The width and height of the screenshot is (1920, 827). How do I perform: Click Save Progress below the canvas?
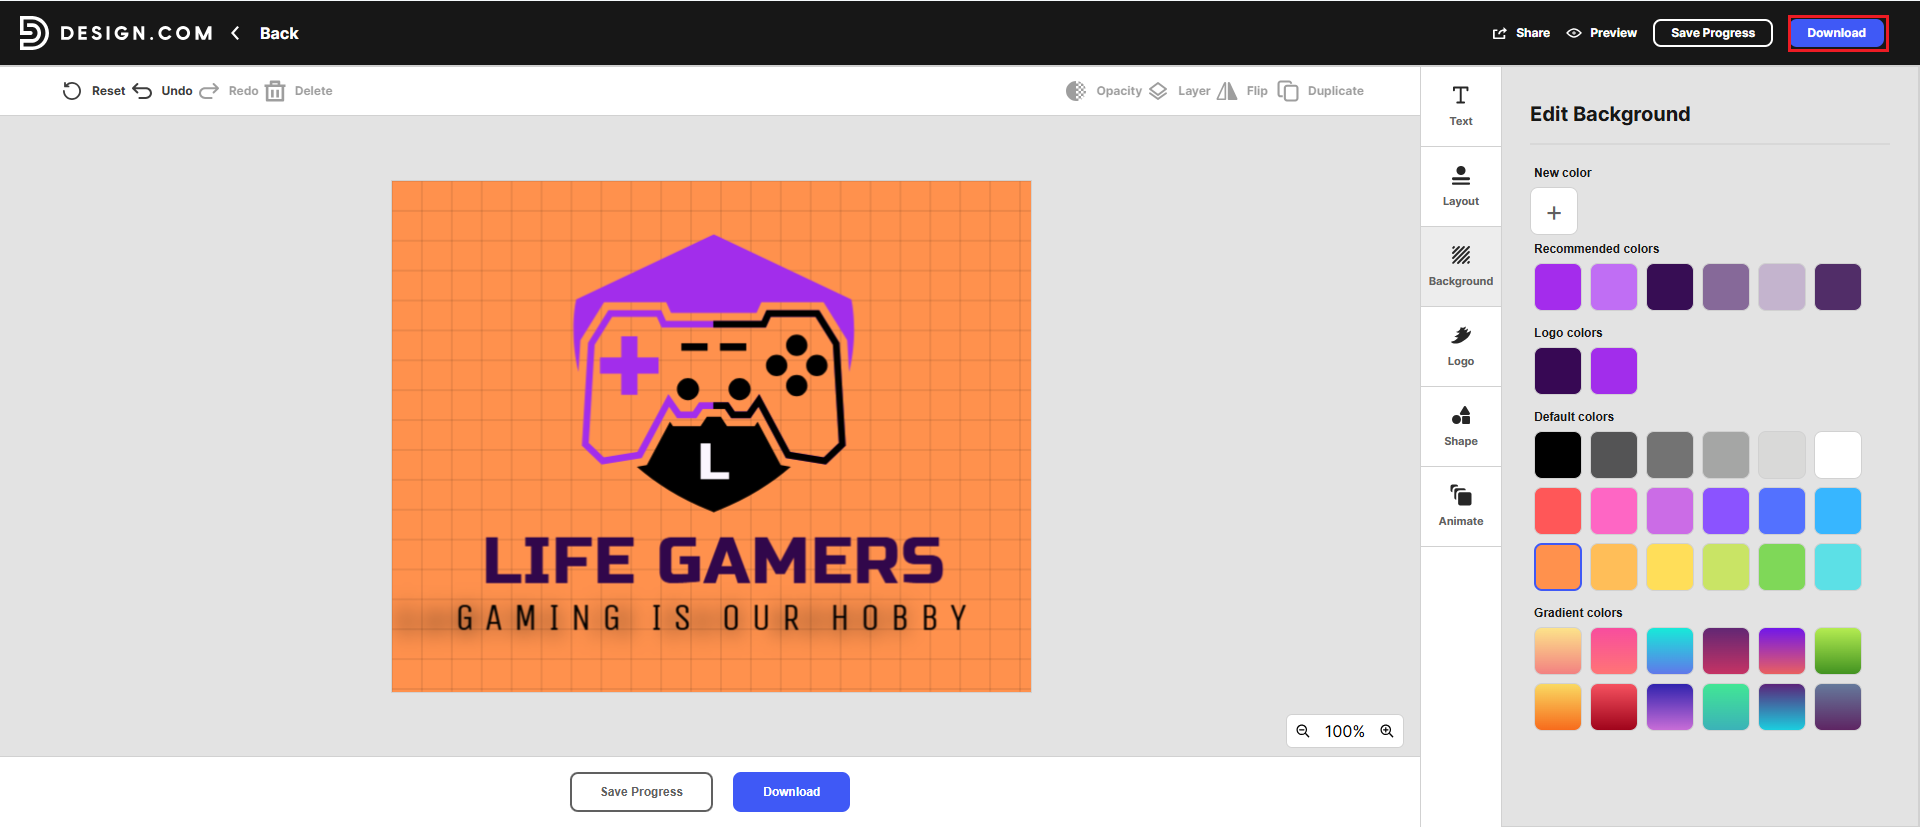(x=641, y=792)
